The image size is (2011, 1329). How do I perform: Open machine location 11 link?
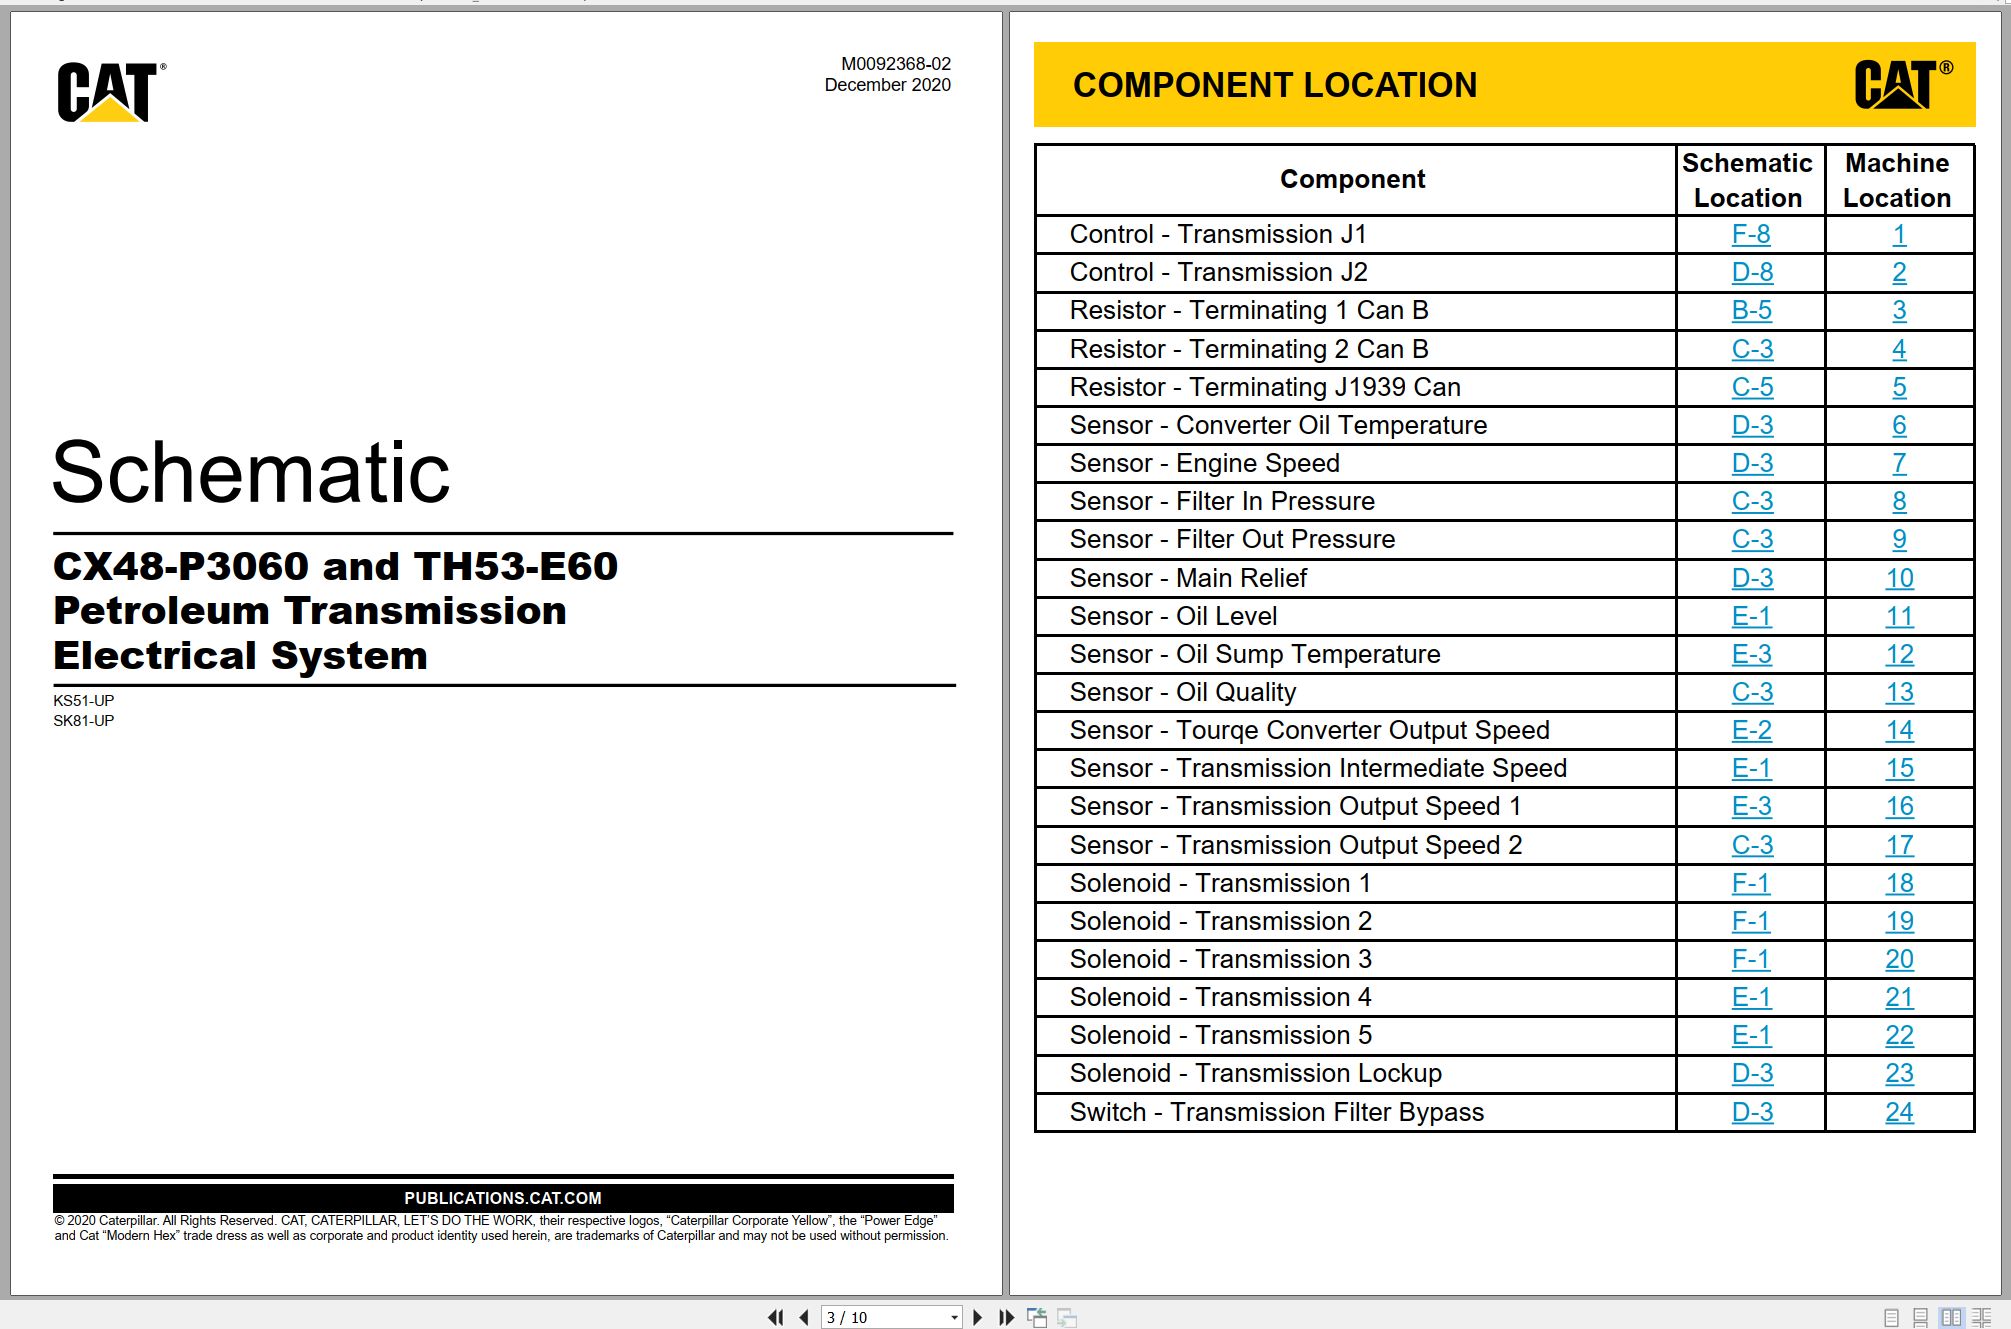pos(1899,616)
